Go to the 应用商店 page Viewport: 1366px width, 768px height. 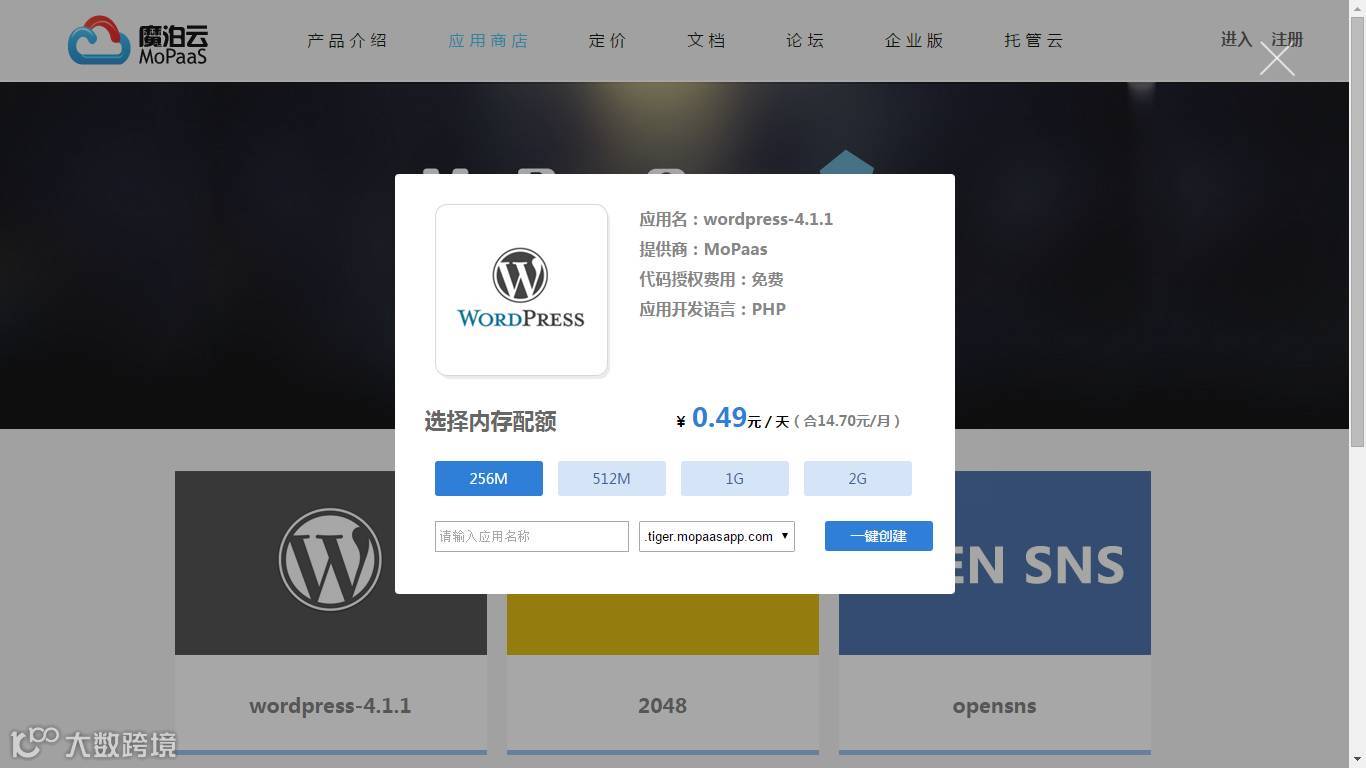[x=488, y=41]
